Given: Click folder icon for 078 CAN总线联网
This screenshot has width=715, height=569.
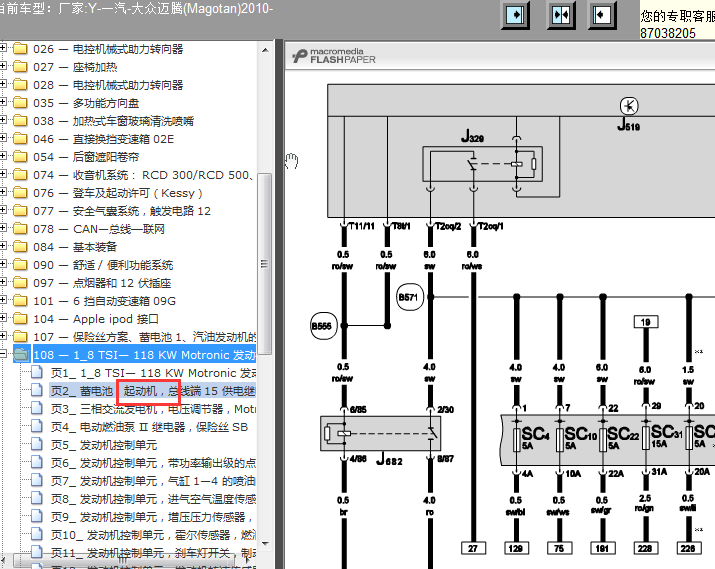Looking at the screenshot, I should click(20, 229).
